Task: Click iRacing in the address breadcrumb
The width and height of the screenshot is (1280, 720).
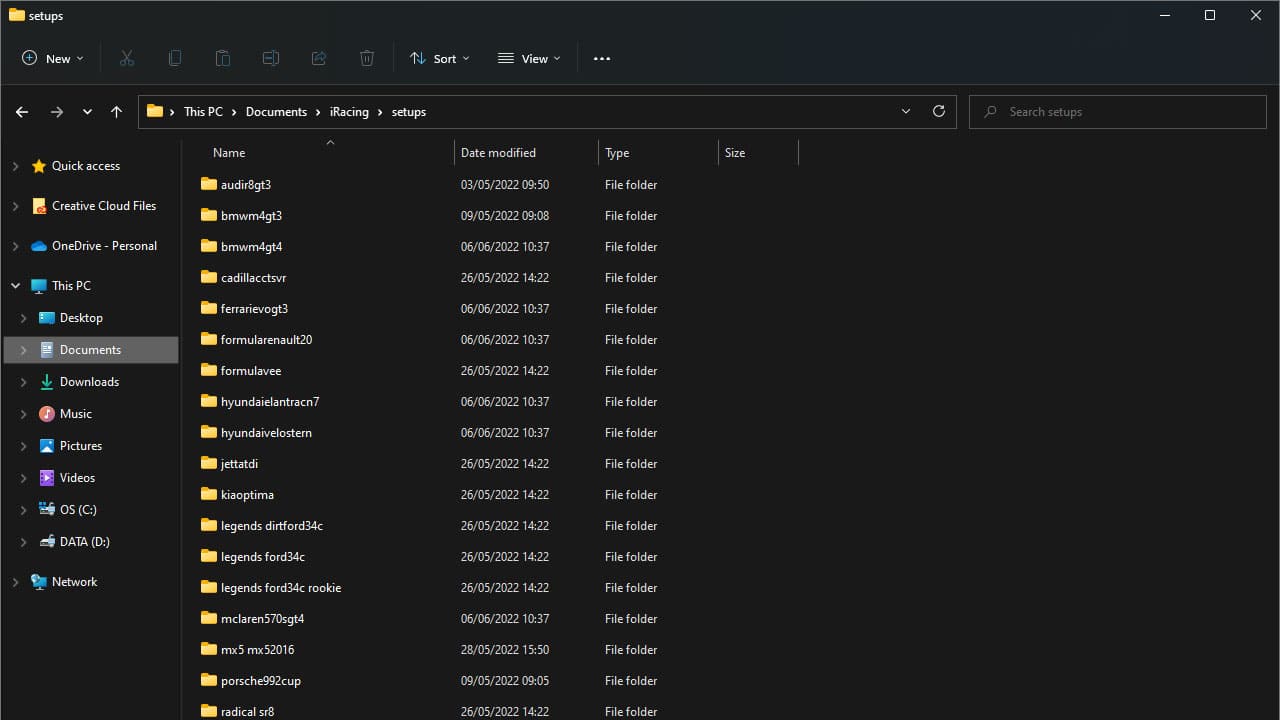Action: (349, 112)
